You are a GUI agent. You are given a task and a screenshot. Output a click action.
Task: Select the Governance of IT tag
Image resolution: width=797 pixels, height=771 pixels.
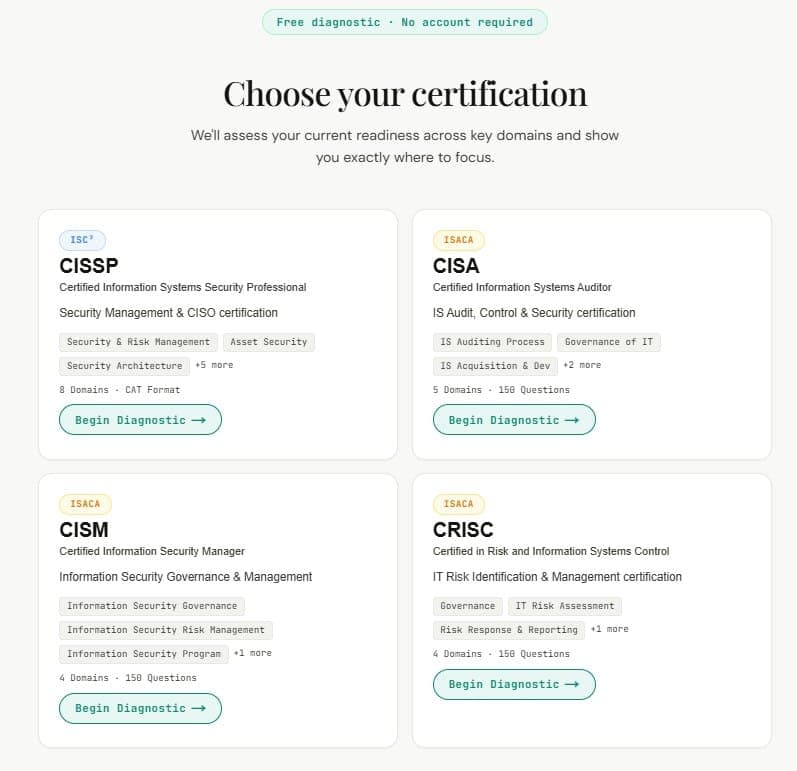pyautogui.click(x=609, y=342)
